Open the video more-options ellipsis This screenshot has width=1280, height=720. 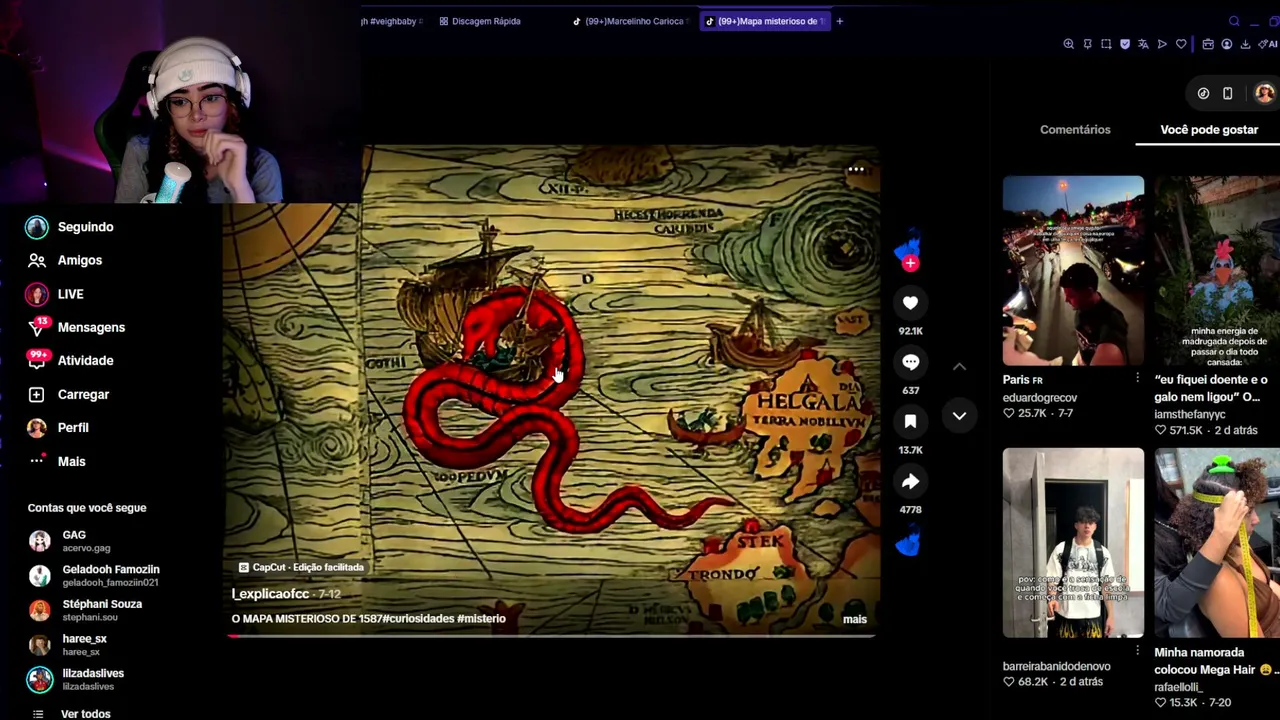click(x=856, y=170)
